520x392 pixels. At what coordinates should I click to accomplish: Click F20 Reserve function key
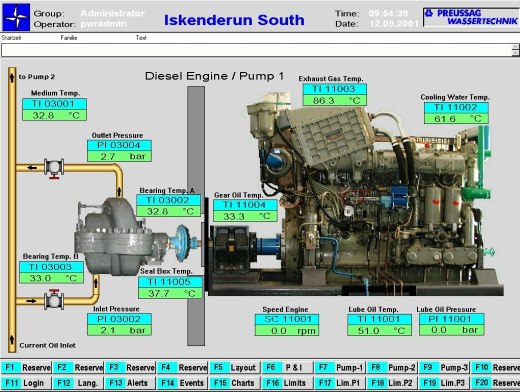point(496,383)
